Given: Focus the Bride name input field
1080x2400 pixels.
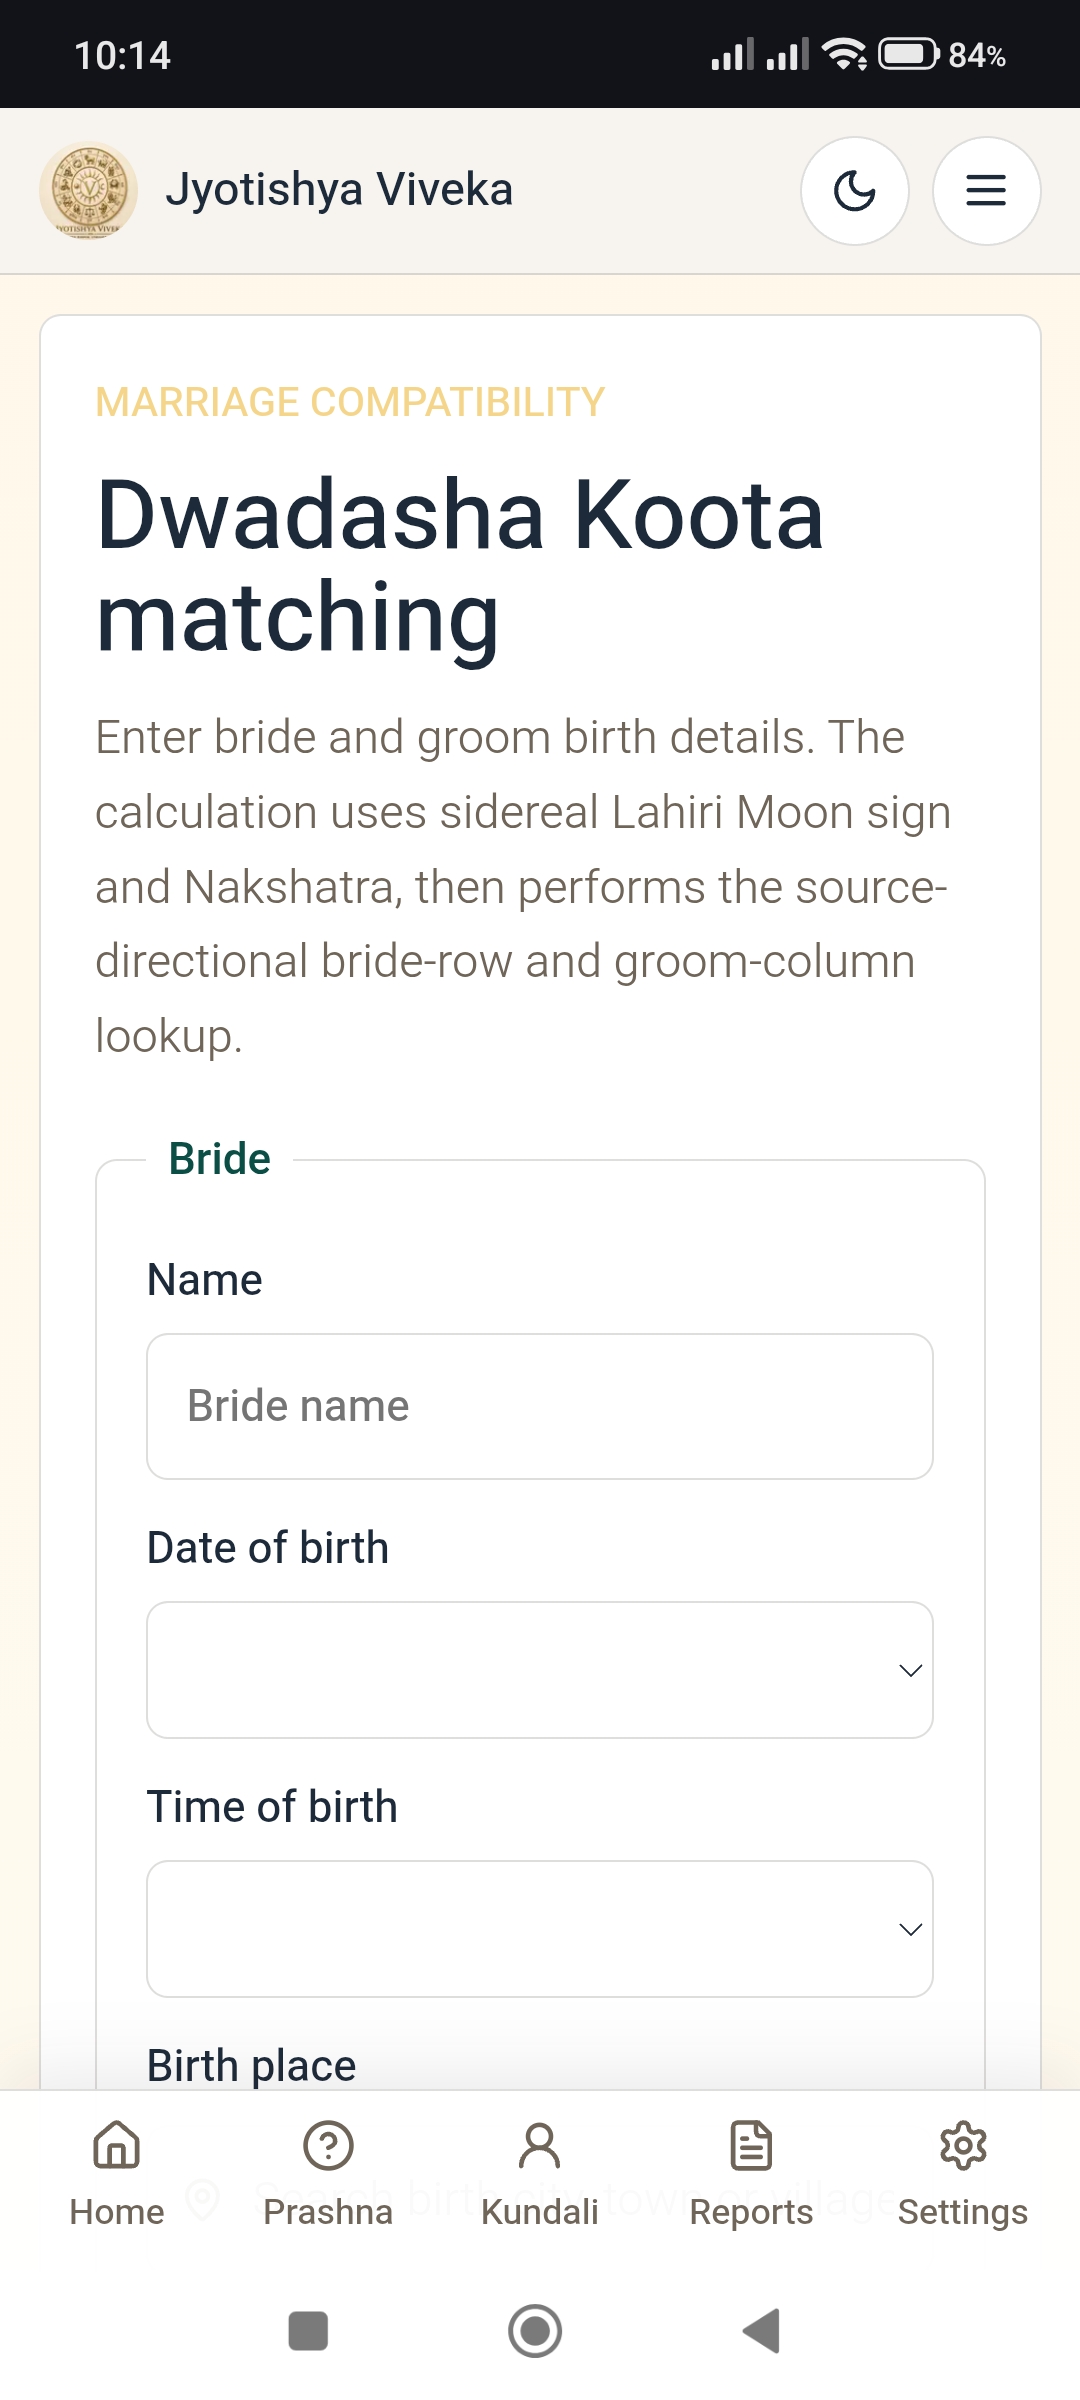Looking at the screenshot, I should click(540, 1406).
